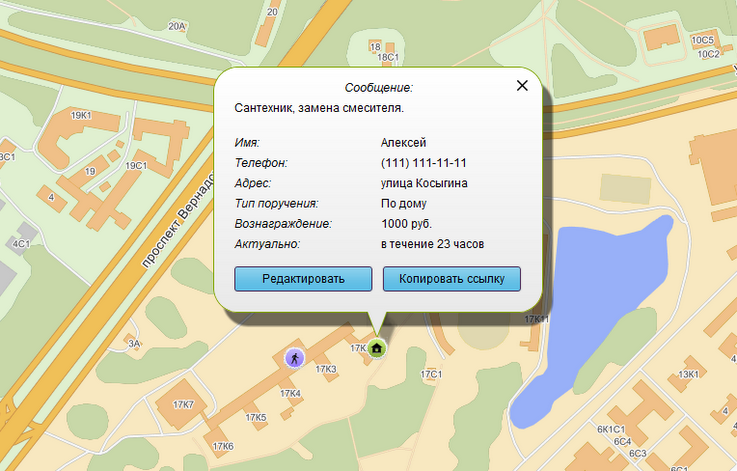Click building label 6С3 on the map
737x471 pixels.
[638, 454]
